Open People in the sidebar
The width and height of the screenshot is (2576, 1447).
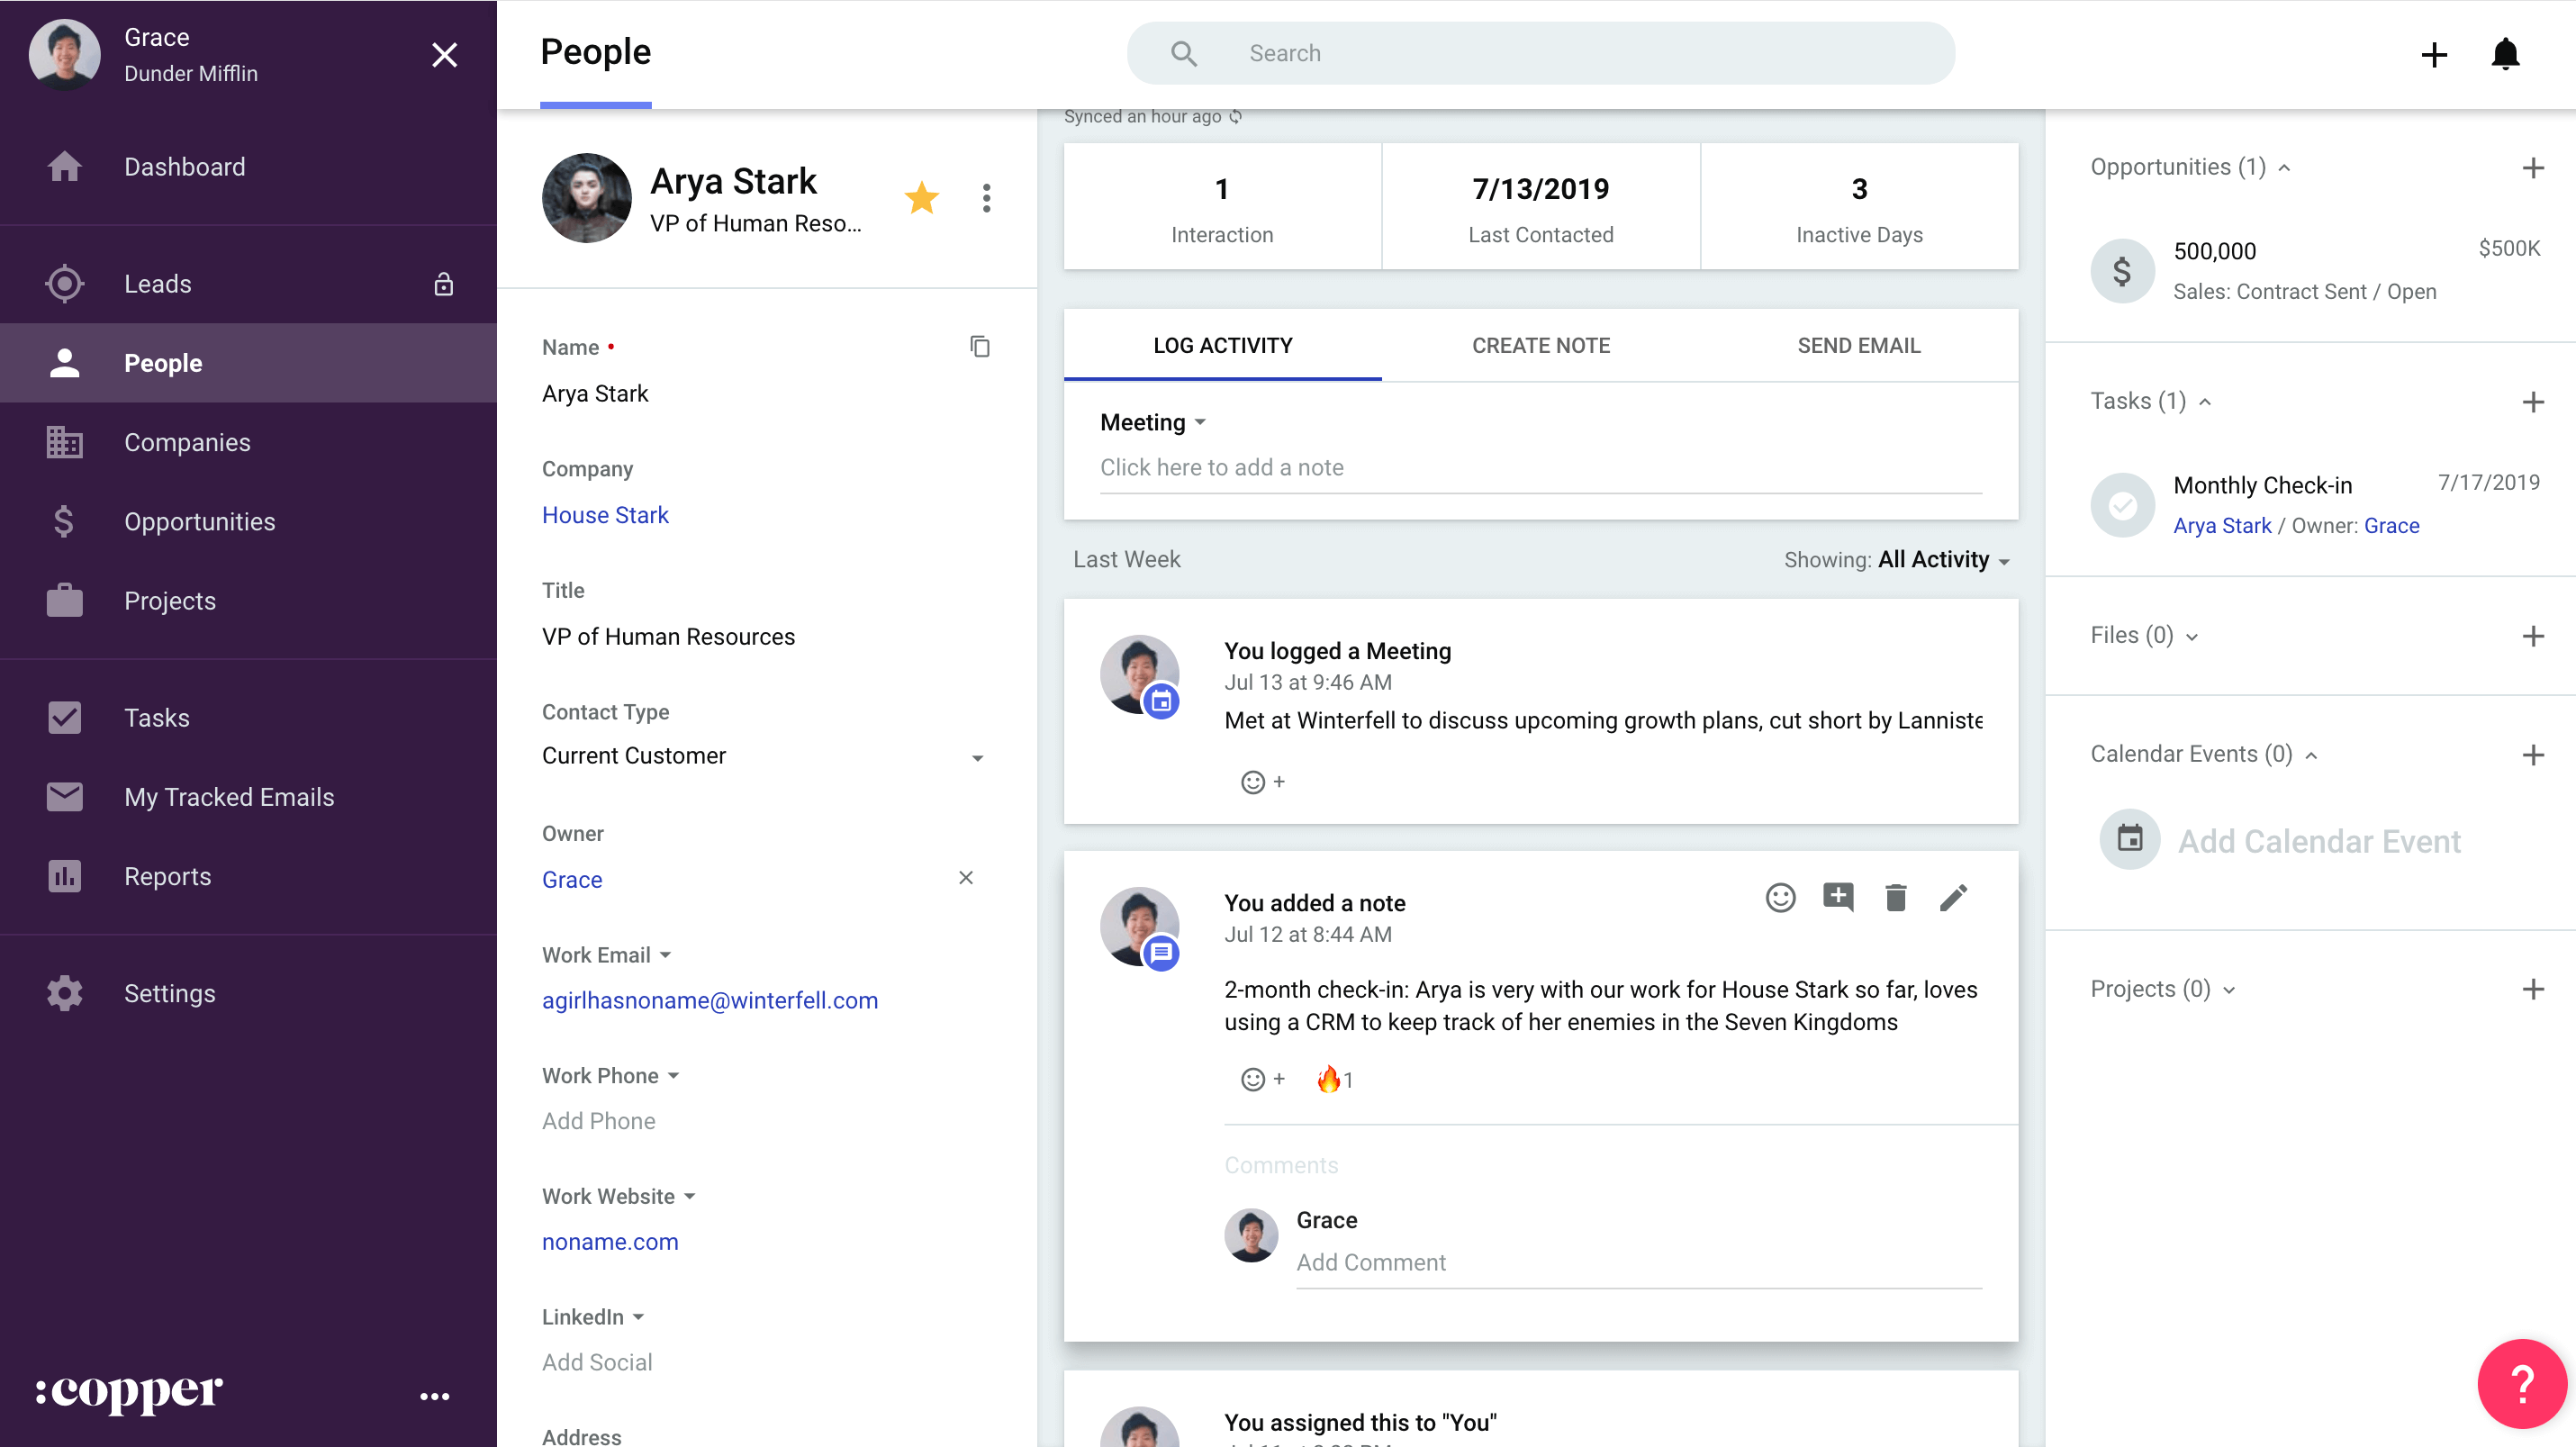point(248,363)
